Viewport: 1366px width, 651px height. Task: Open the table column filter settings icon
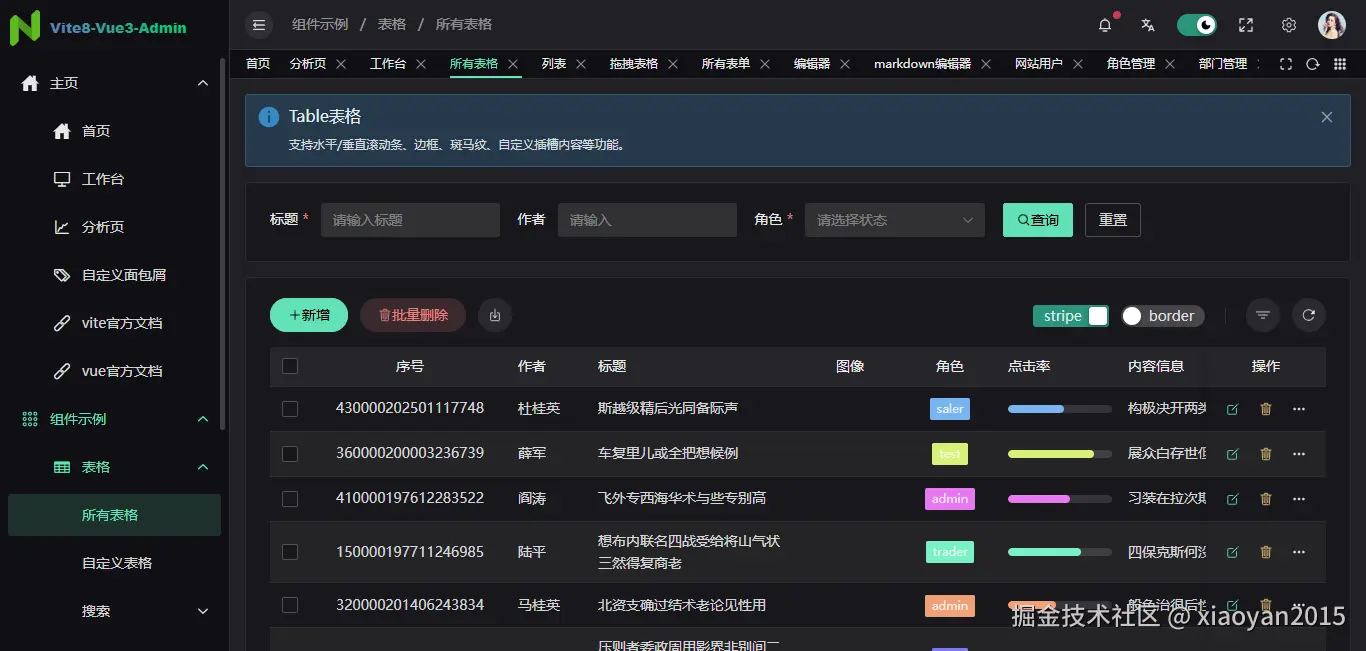point(1263,315)
